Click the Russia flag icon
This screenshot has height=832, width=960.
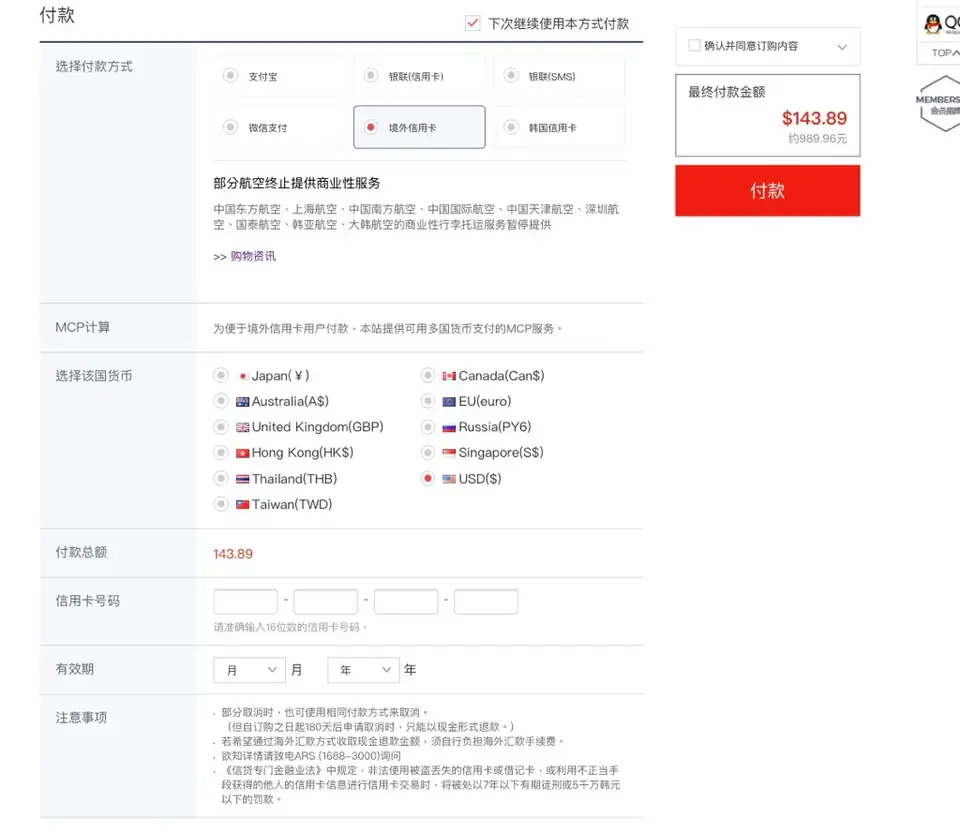pos(449,427)
